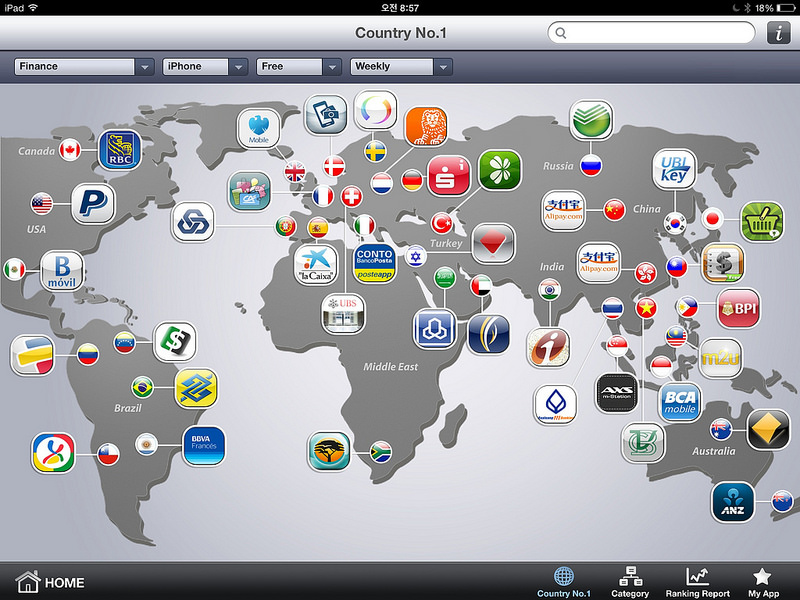Select the India flag marker

(x=549, y=290)
